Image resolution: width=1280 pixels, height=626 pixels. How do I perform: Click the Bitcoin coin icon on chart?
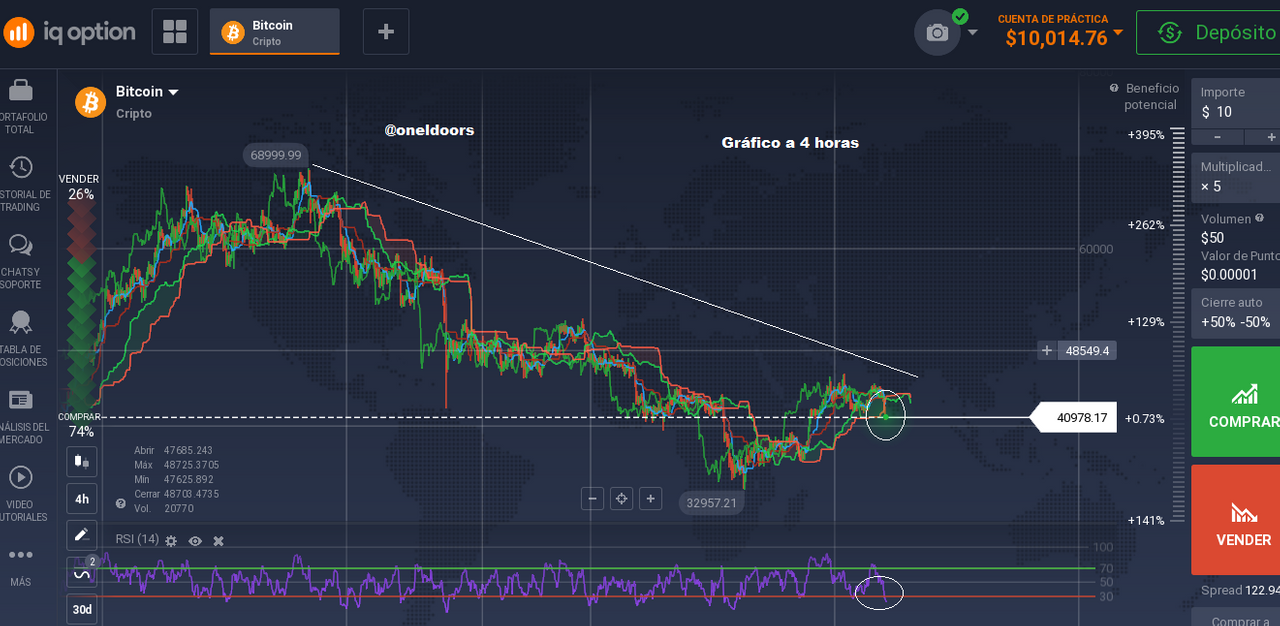point(91,101)
